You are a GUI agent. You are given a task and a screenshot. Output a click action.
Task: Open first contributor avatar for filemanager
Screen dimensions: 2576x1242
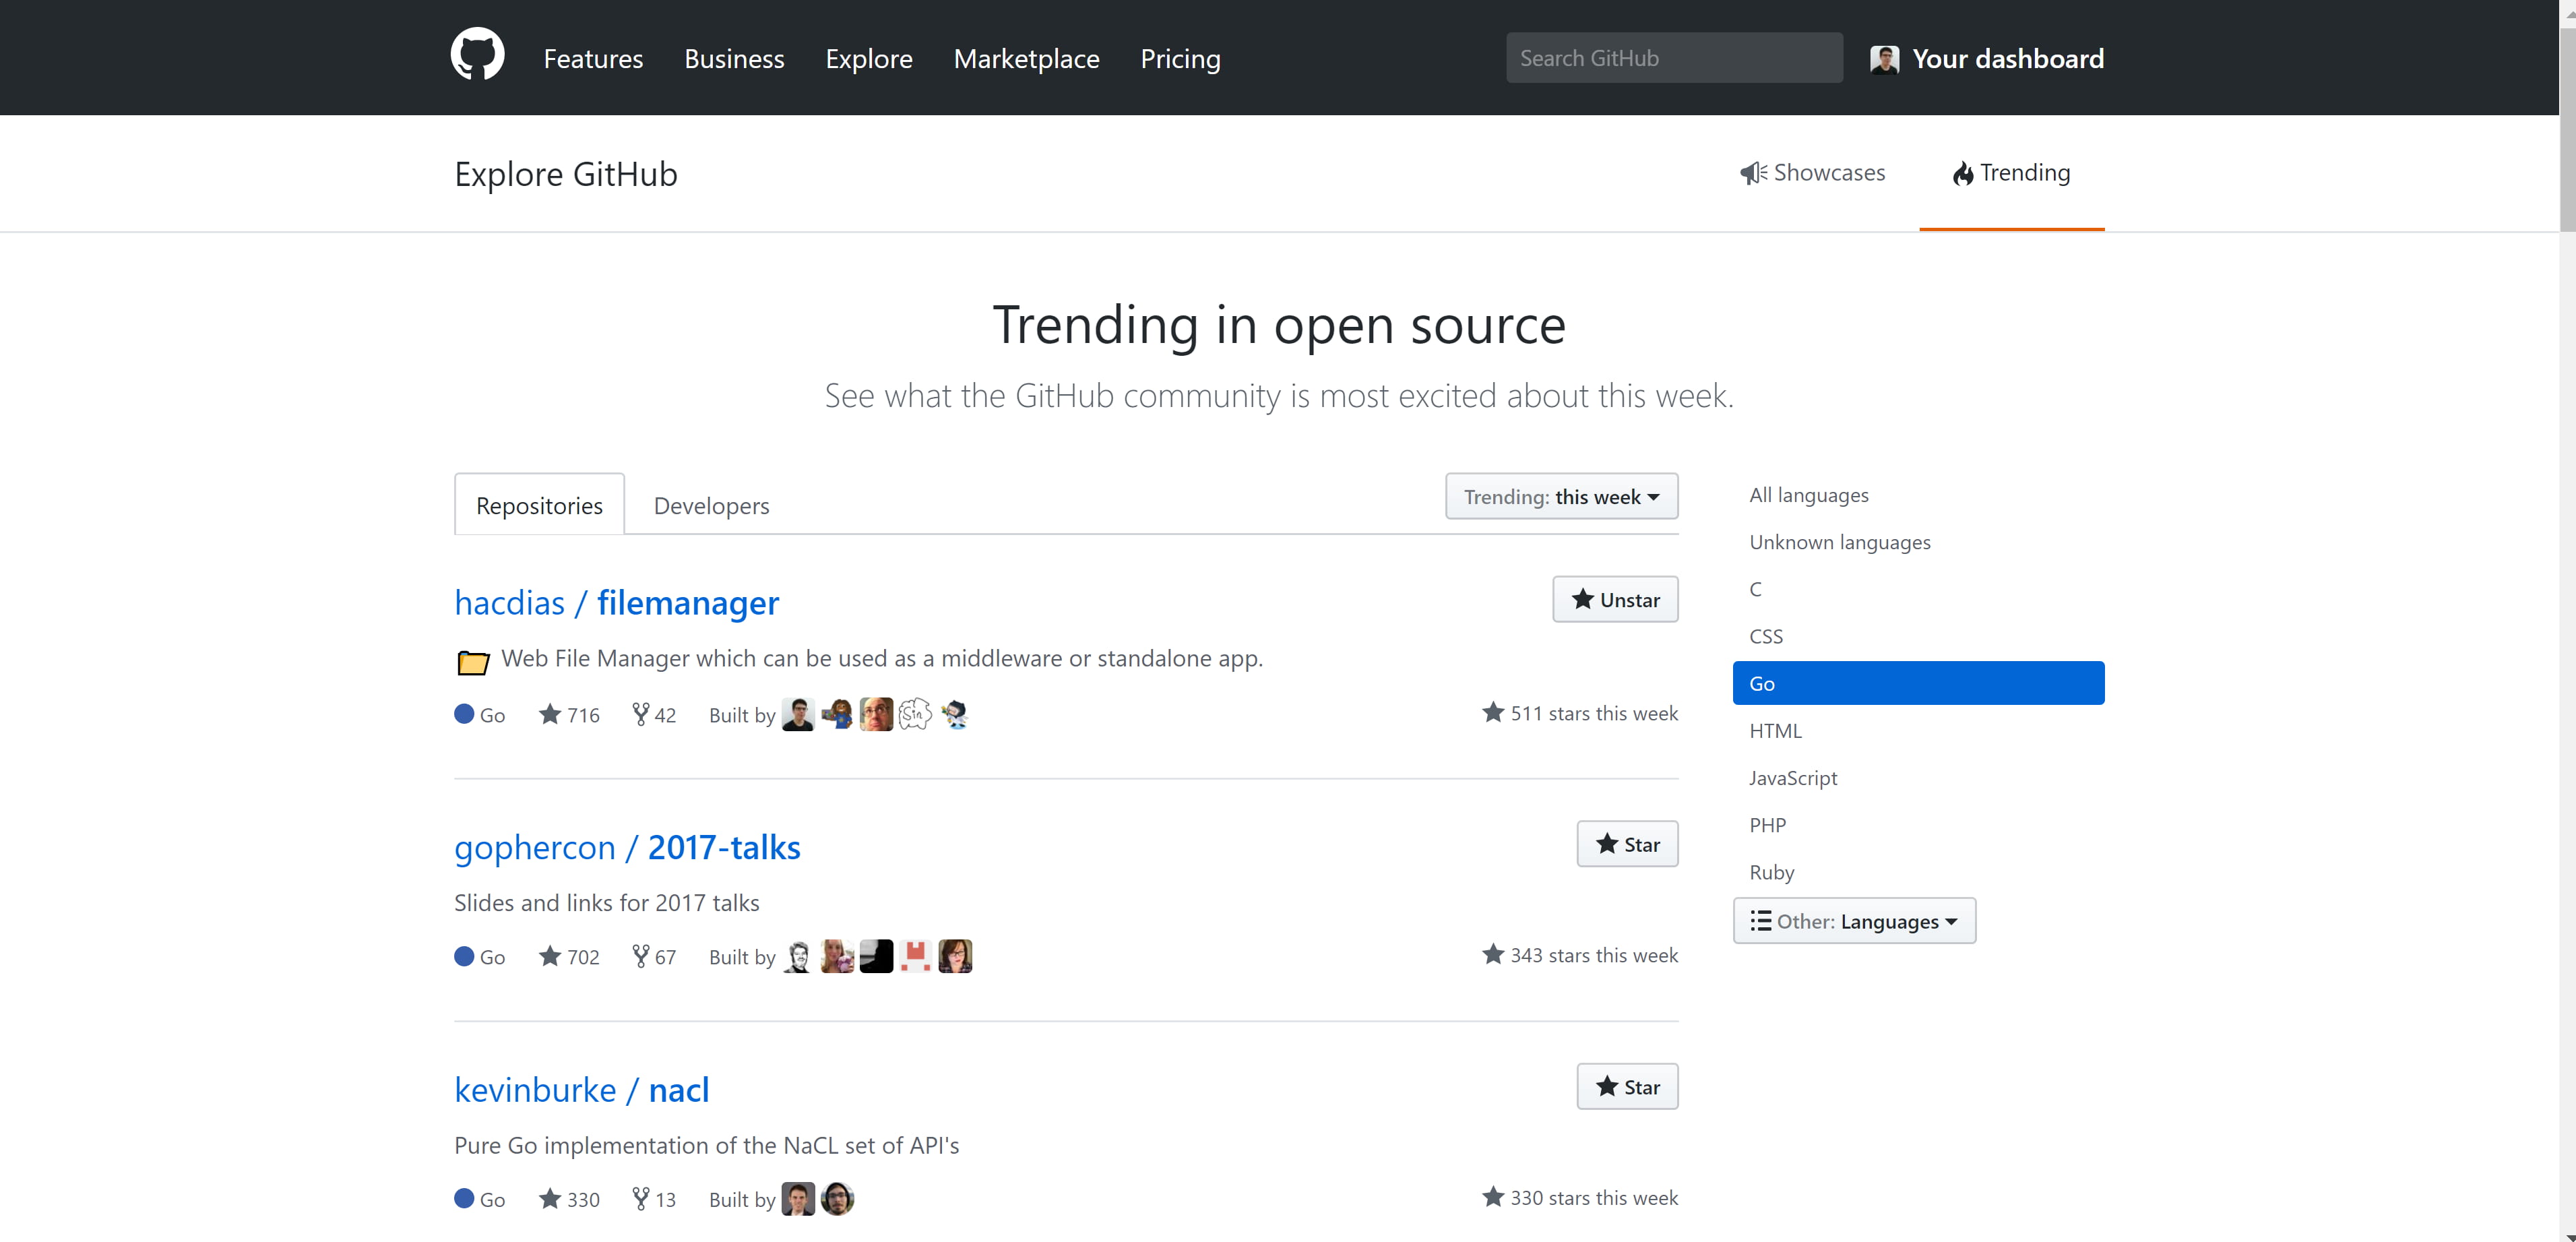coord(798,714)
